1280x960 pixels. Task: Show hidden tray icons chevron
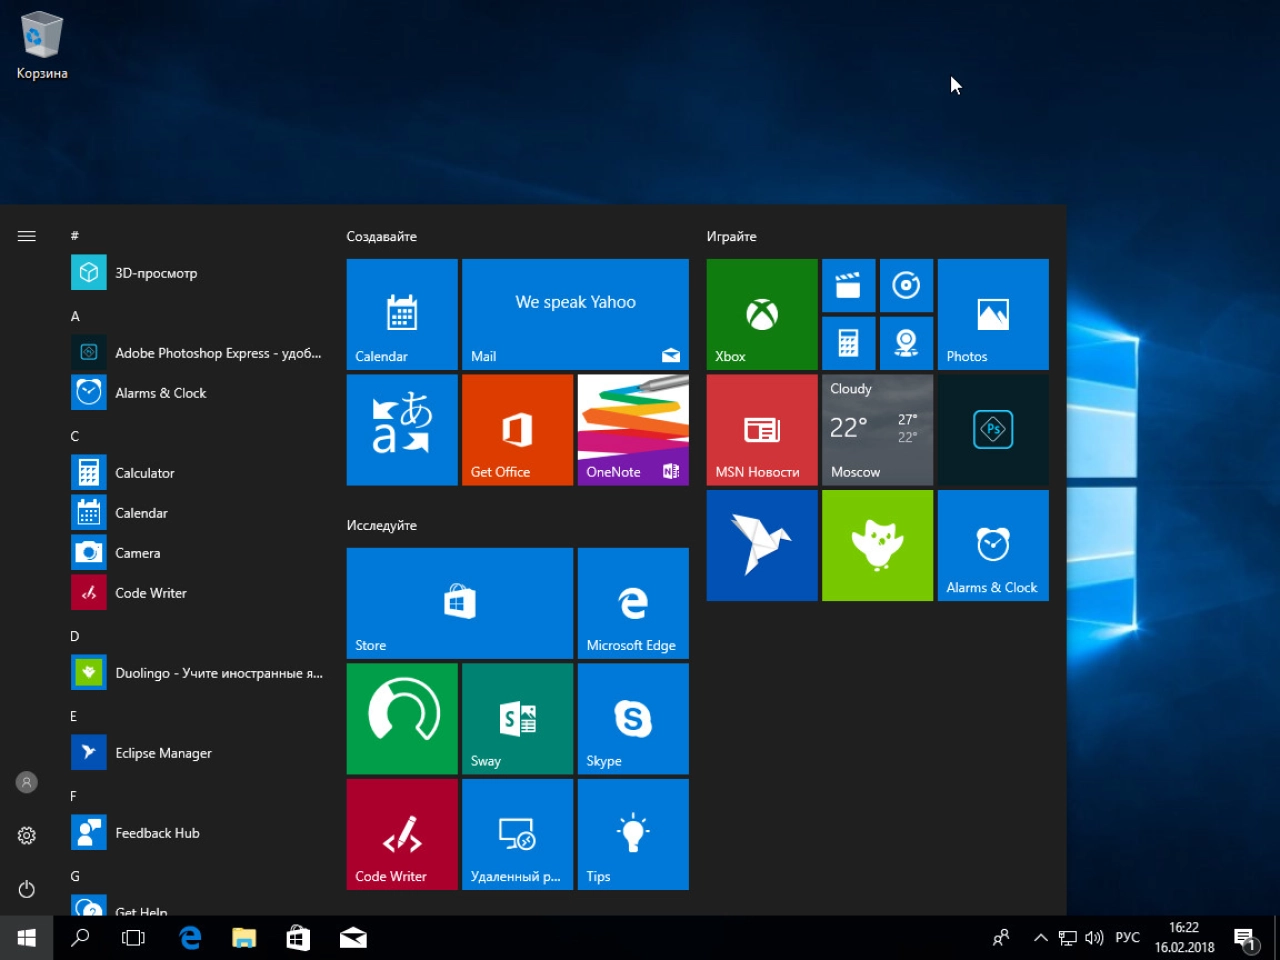[1040, 938]
